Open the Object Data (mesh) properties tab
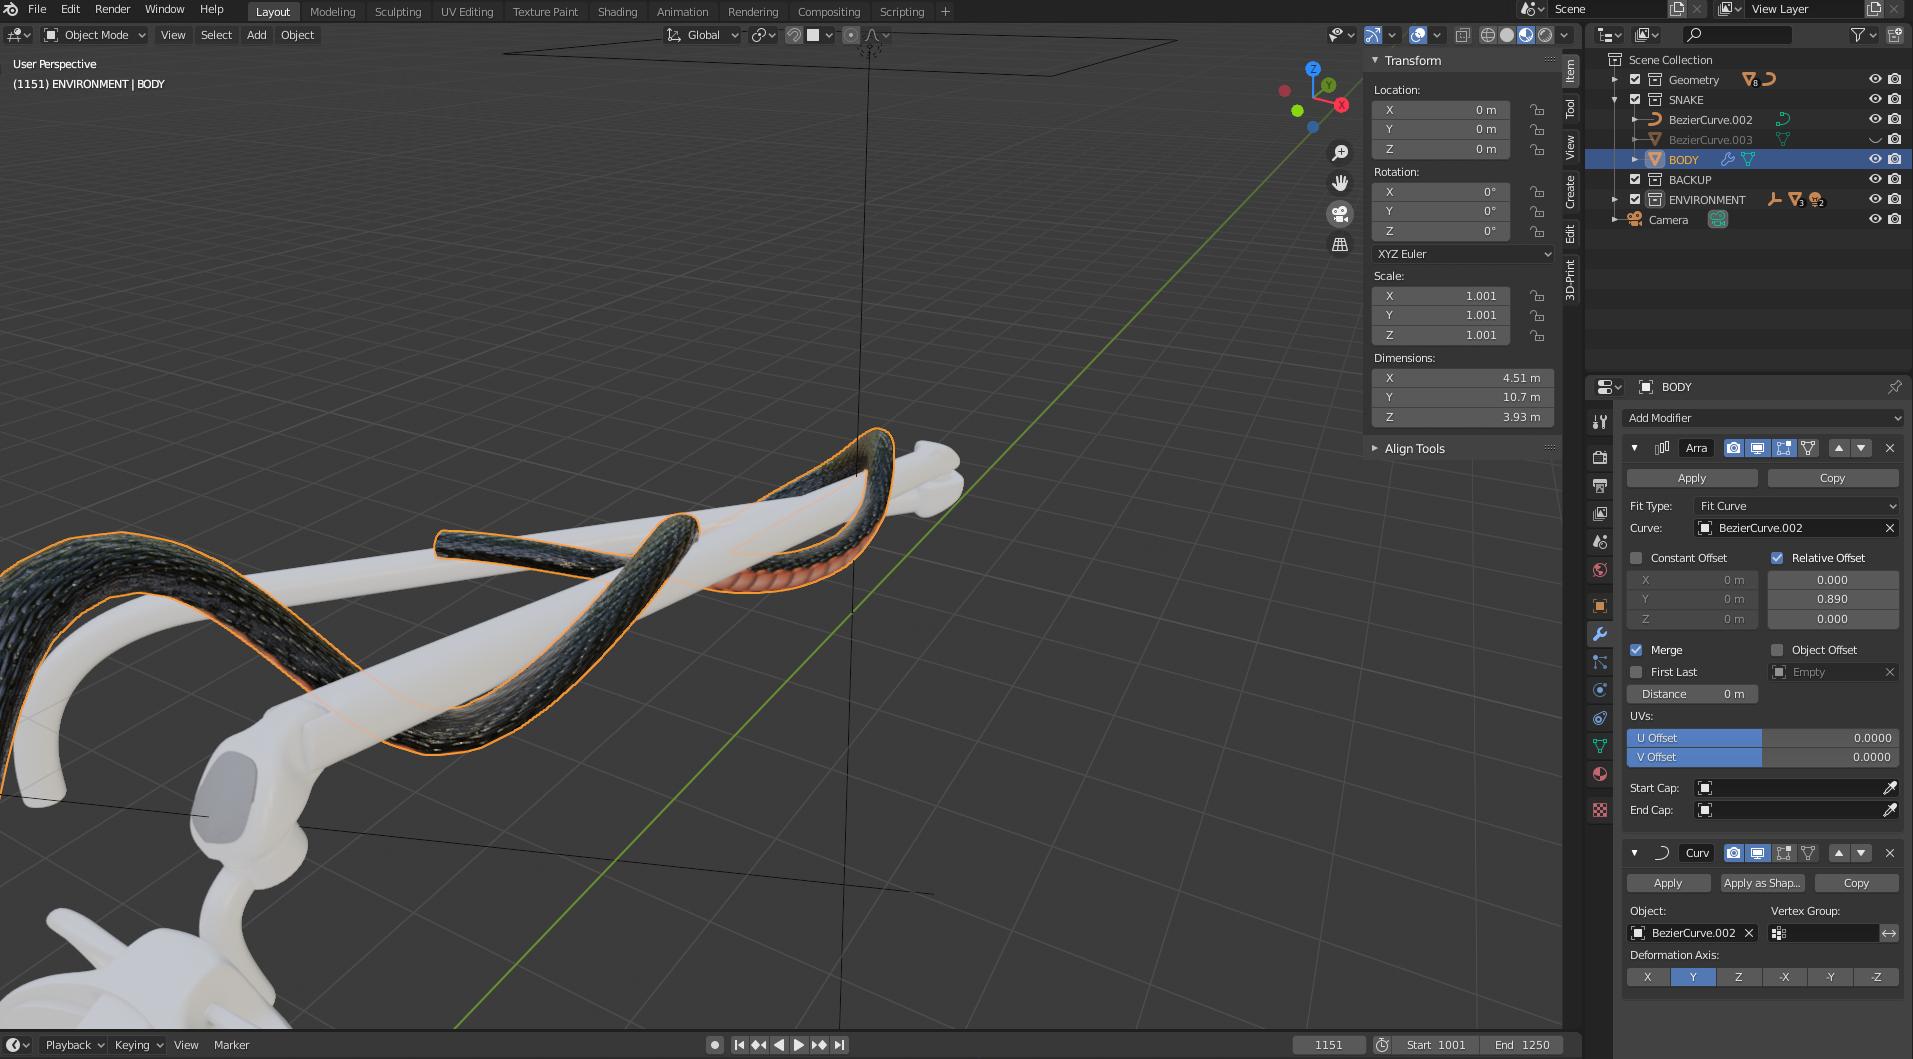This screenshot has height=1059, width=1913. (1600, 746)
